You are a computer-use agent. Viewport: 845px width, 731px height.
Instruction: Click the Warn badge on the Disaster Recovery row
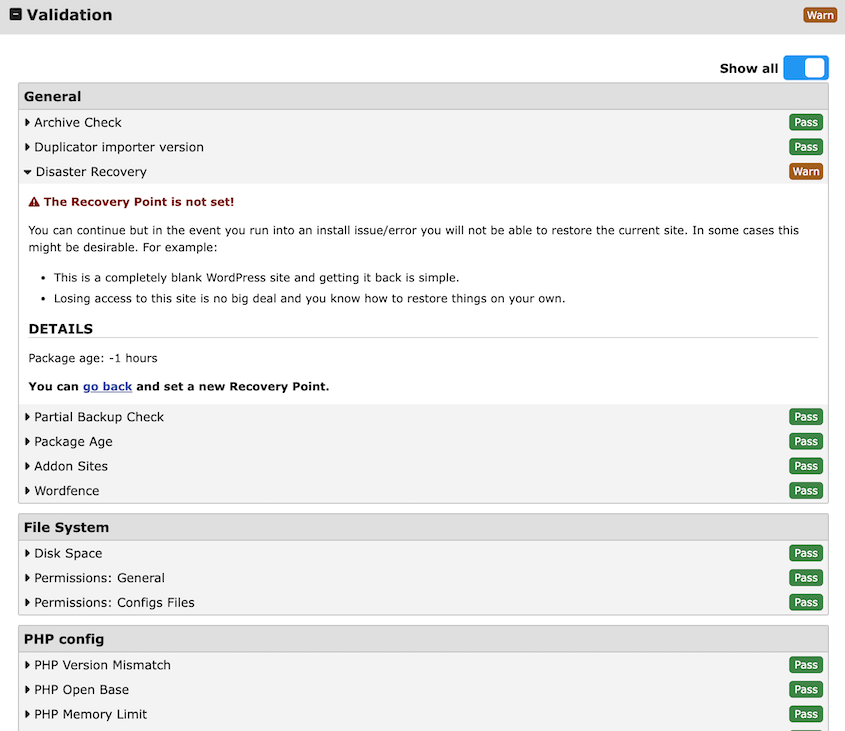click(806, 171)
